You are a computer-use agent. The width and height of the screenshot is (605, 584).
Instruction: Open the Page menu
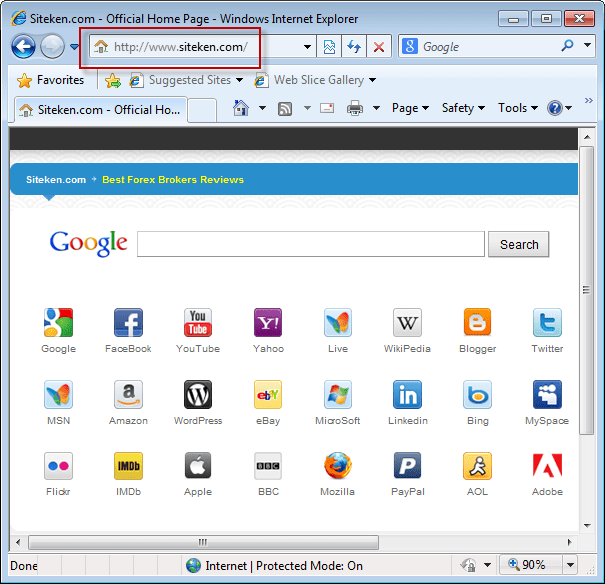point(410,108)
